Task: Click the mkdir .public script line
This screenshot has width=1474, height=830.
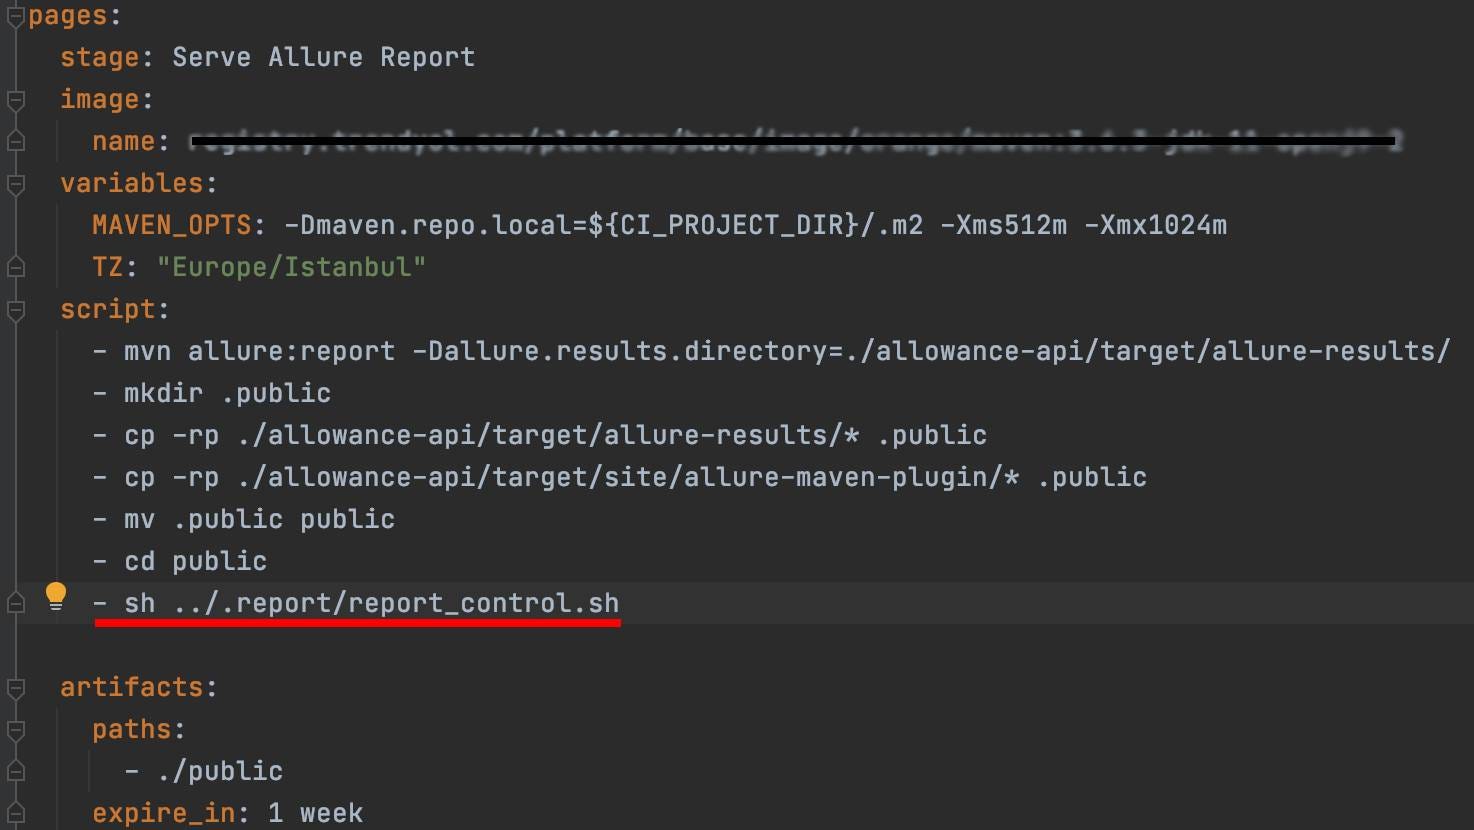Action: click(212, 393)
